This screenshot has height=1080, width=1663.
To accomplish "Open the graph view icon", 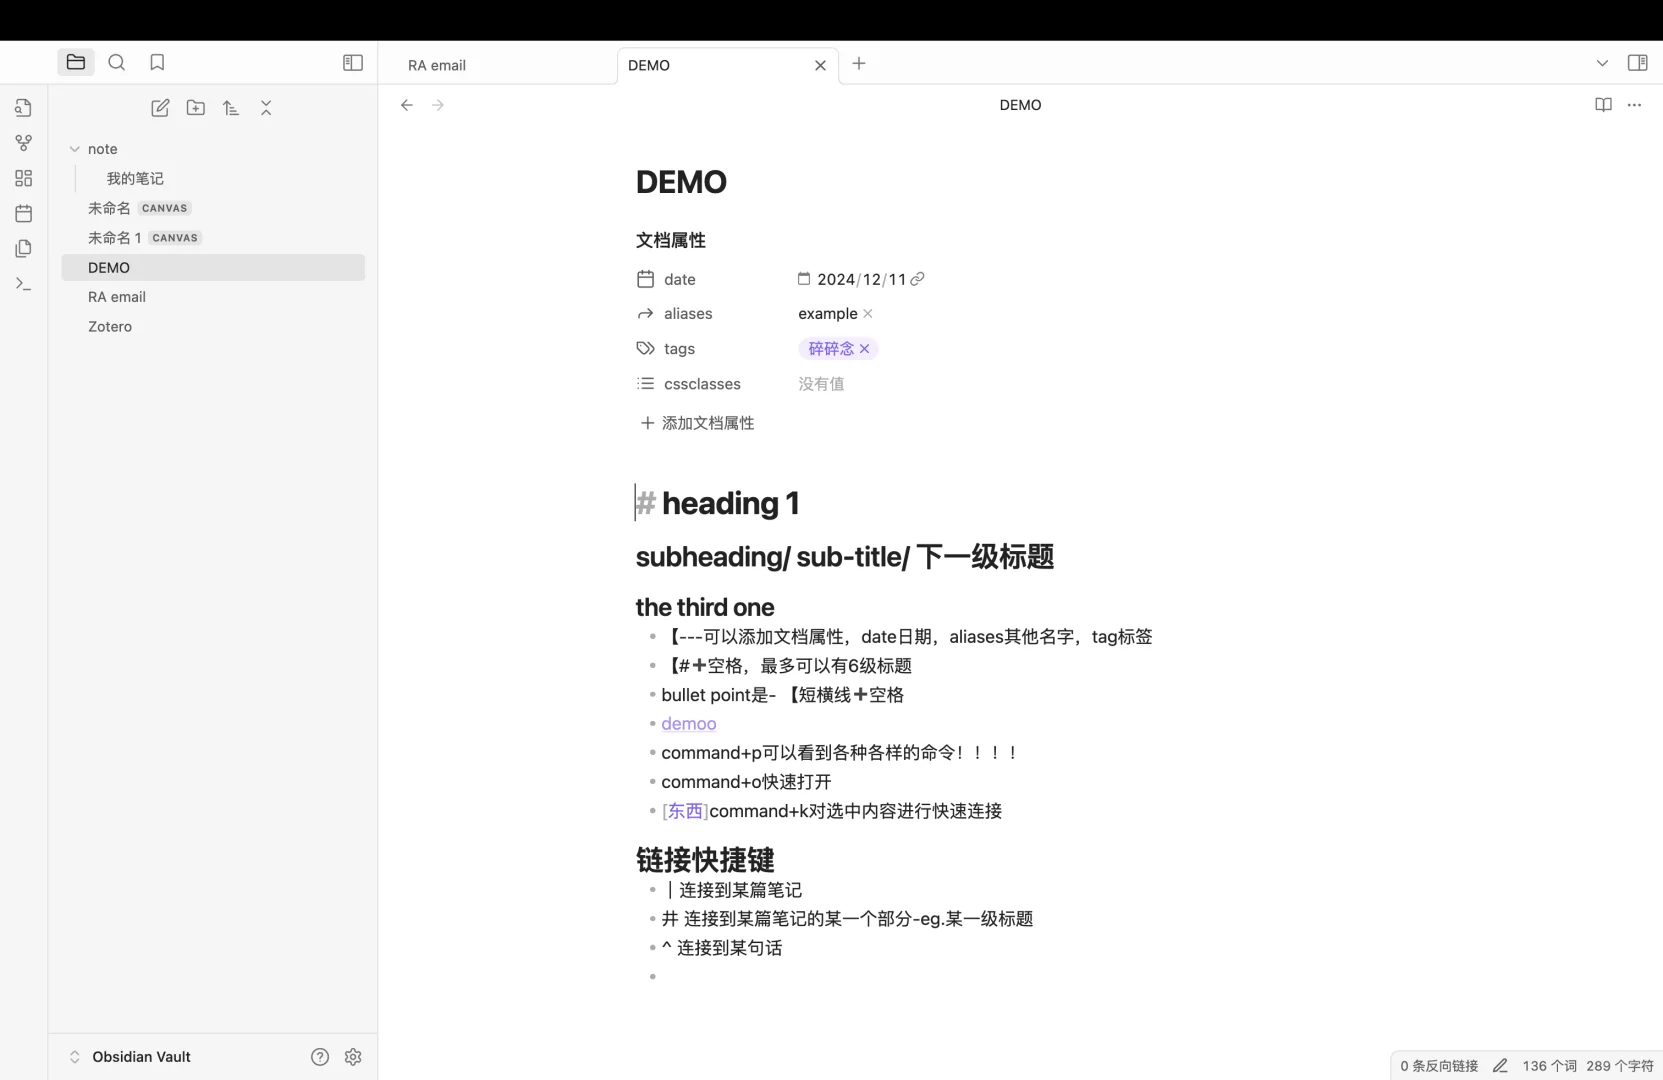I will pyautogui.click(x=23, y=143).
